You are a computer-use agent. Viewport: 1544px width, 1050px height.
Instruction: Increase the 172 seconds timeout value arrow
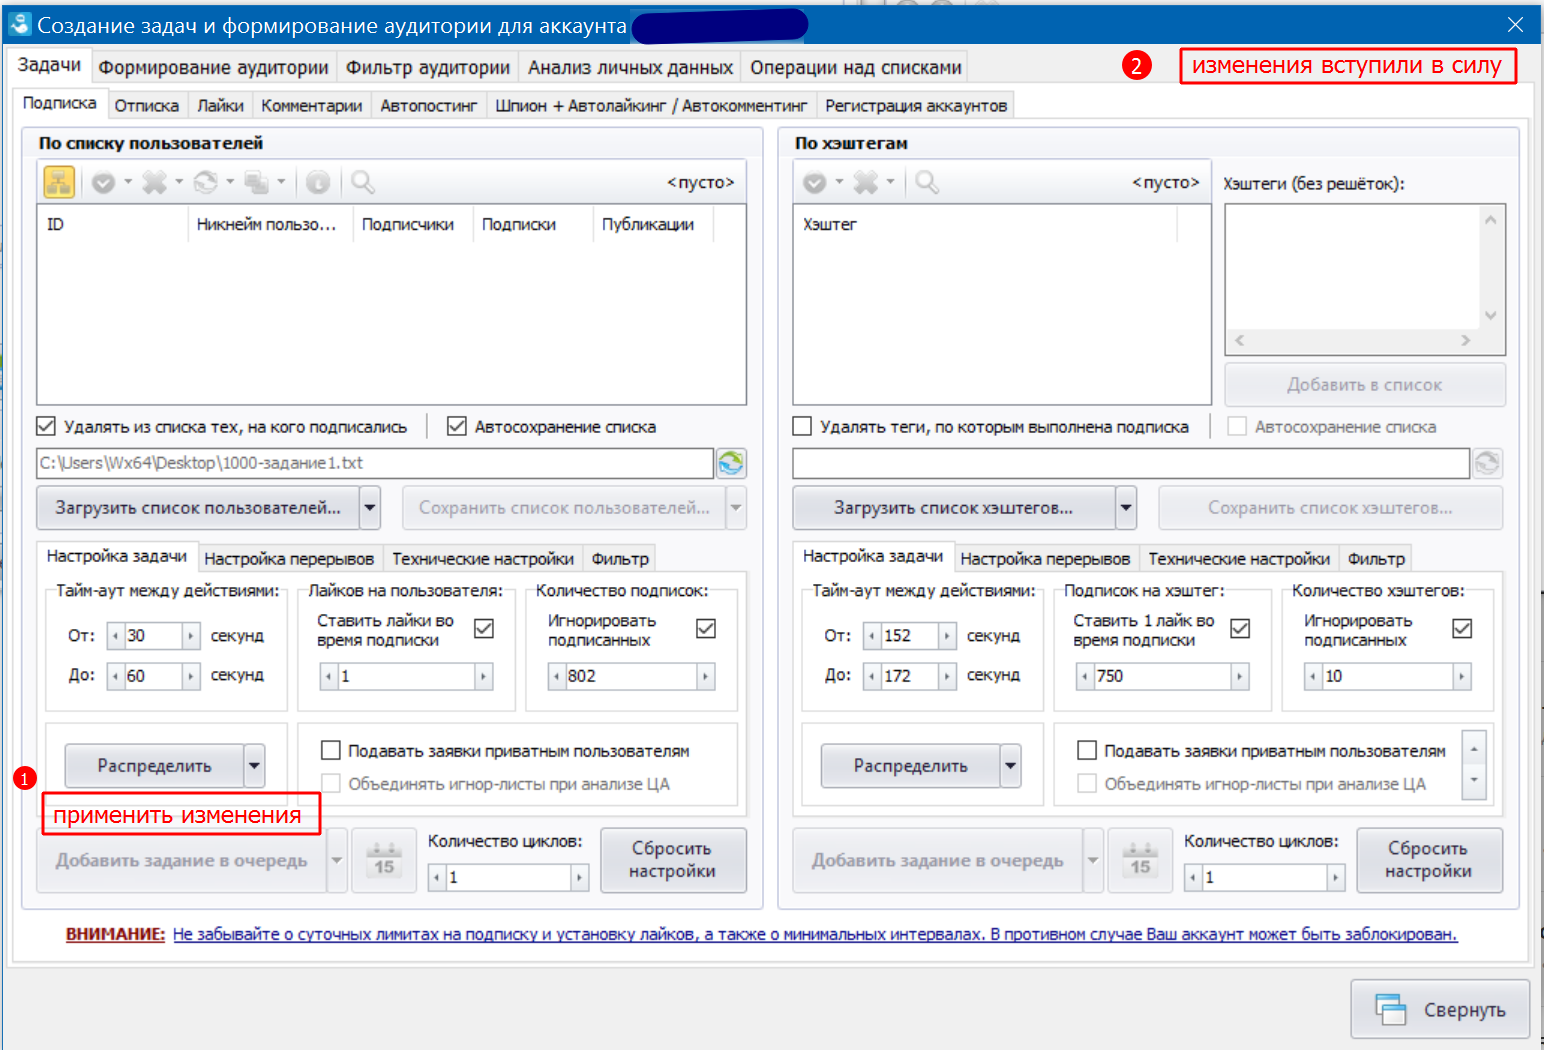coord(946,677)
